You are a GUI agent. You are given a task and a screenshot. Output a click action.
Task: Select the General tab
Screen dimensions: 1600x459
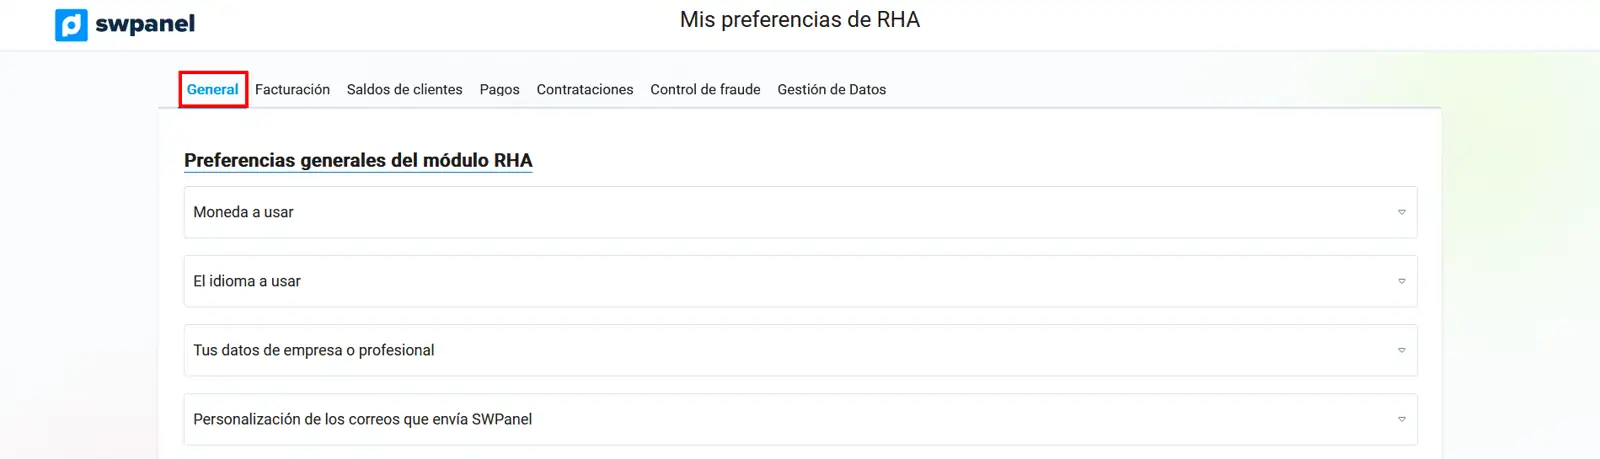[213, 89]
